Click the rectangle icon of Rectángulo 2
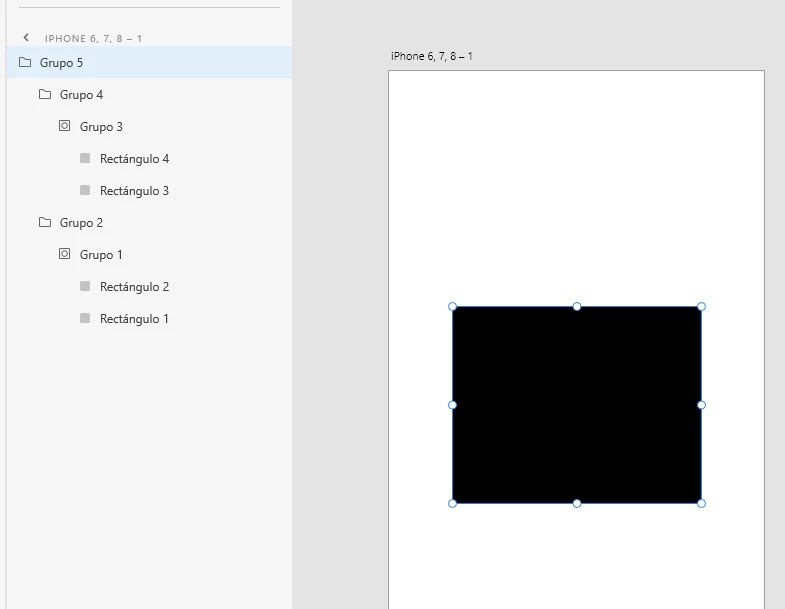This screenshot has height=609, width=785. click(85, 286)
